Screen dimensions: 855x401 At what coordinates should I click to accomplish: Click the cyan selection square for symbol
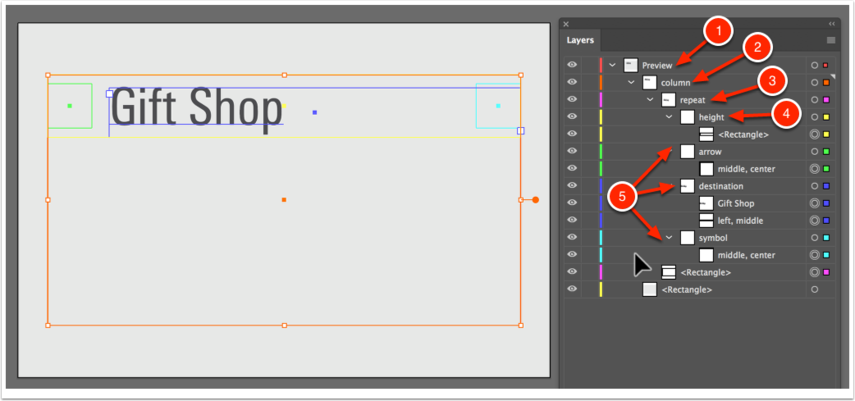[x=826, y=238]
